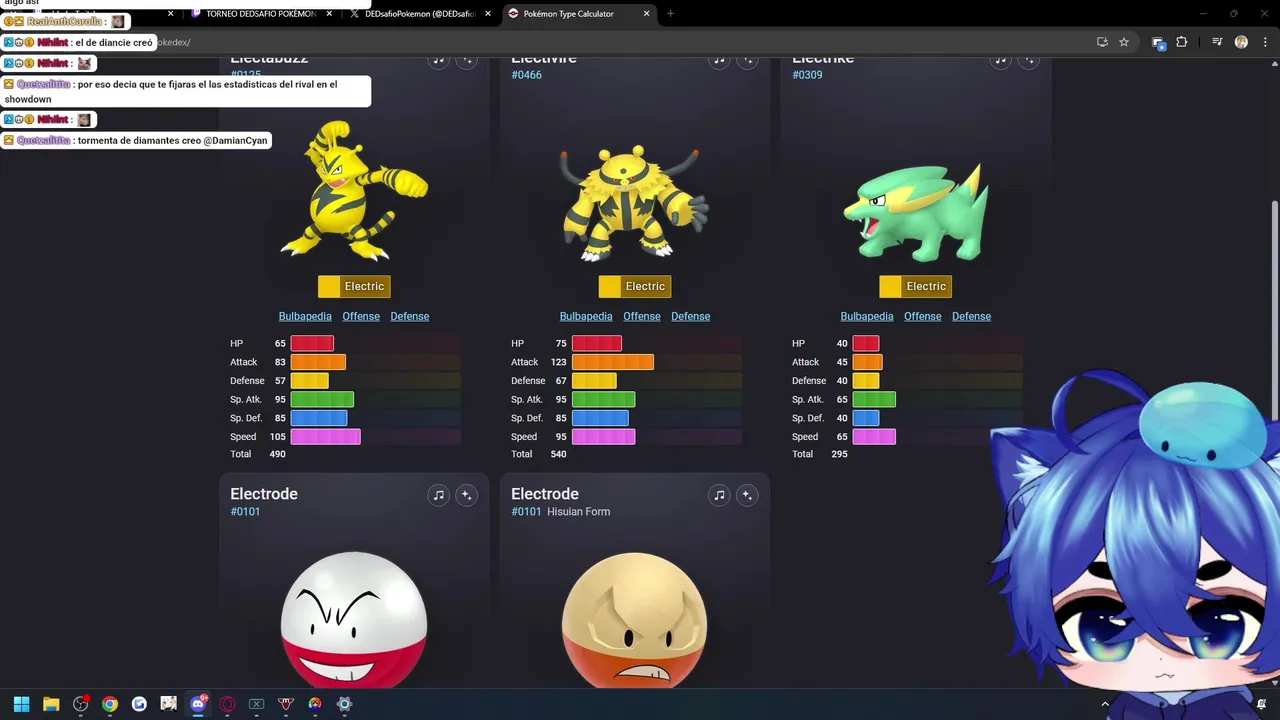Click the white Electrode artwork image
Screen dimensions: 1280x720
(x=354, y=618)
